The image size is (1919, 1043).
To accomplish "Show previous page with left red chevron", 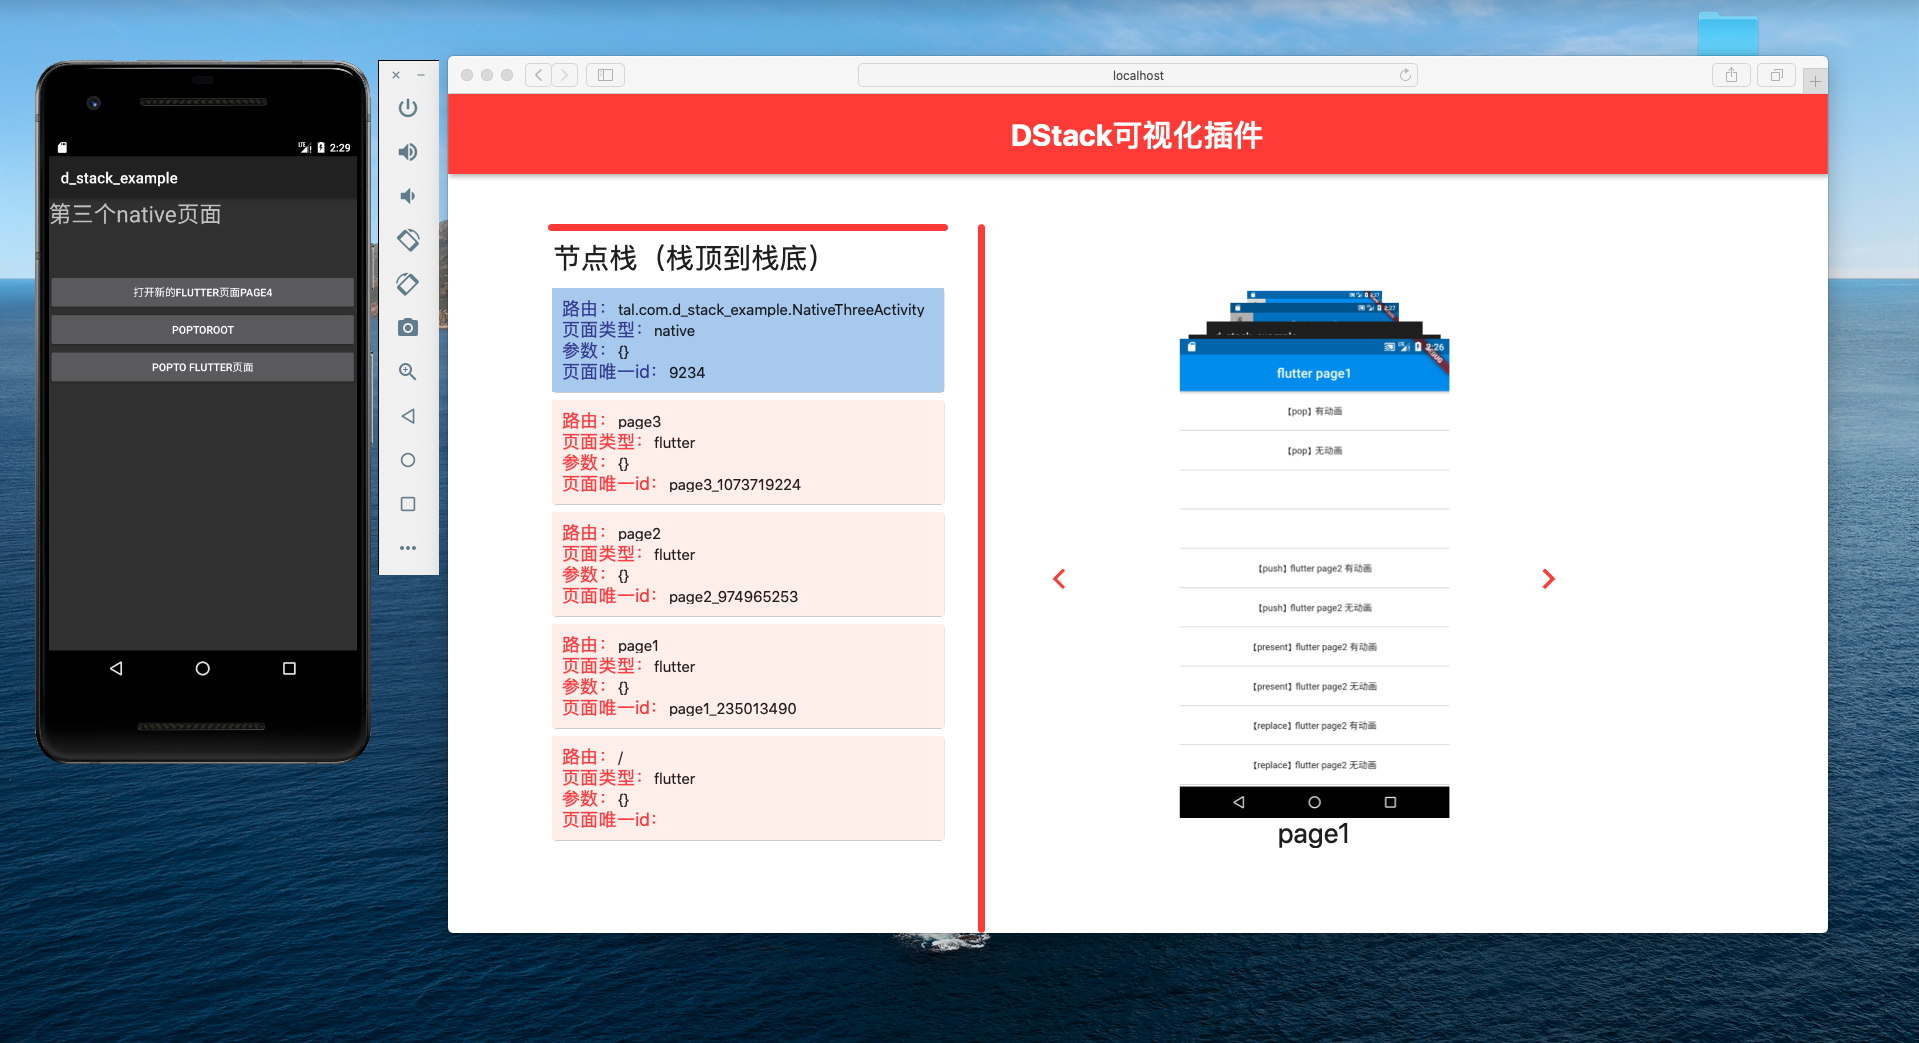I will 1059,579.
